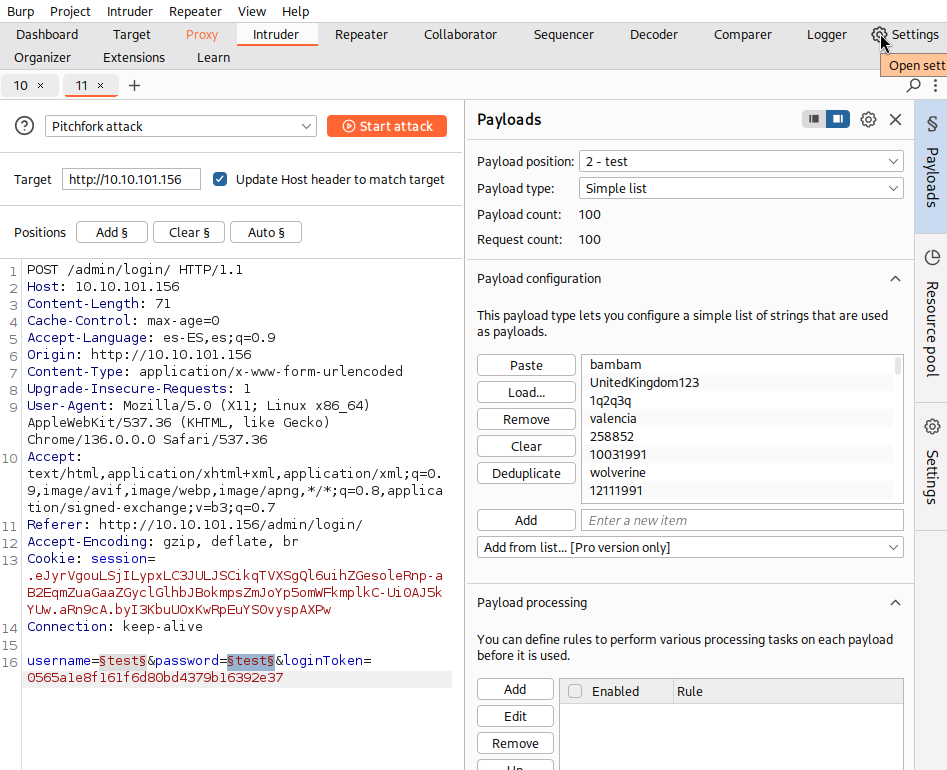Toggle the Enabled checkbox in payload processing
947x770 pixels.
(575, 691)
